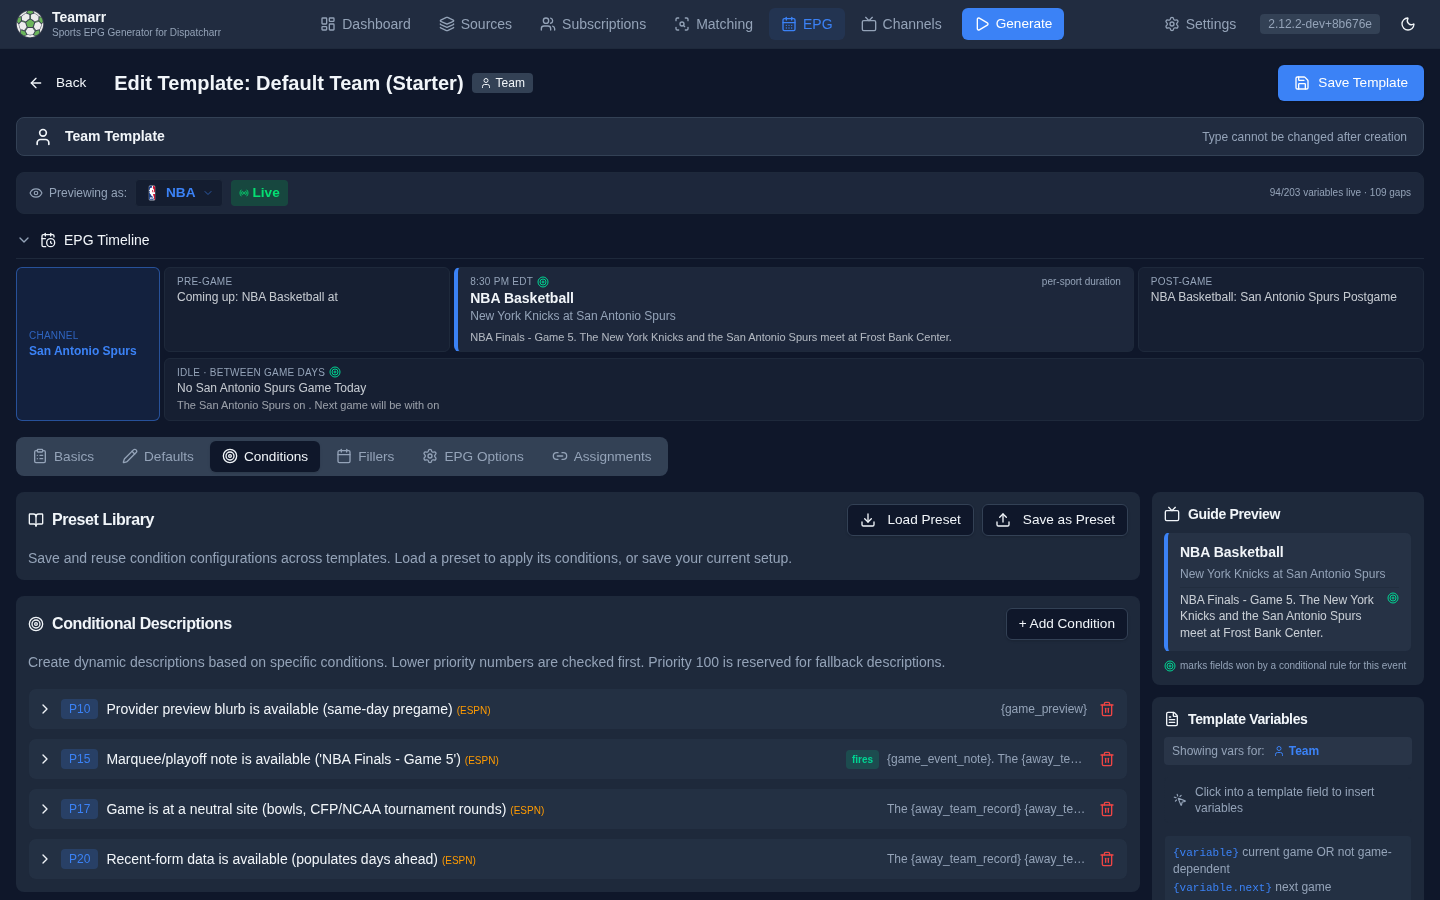Open the Matching page
1440x900 pixels.
tap(714, 24)
